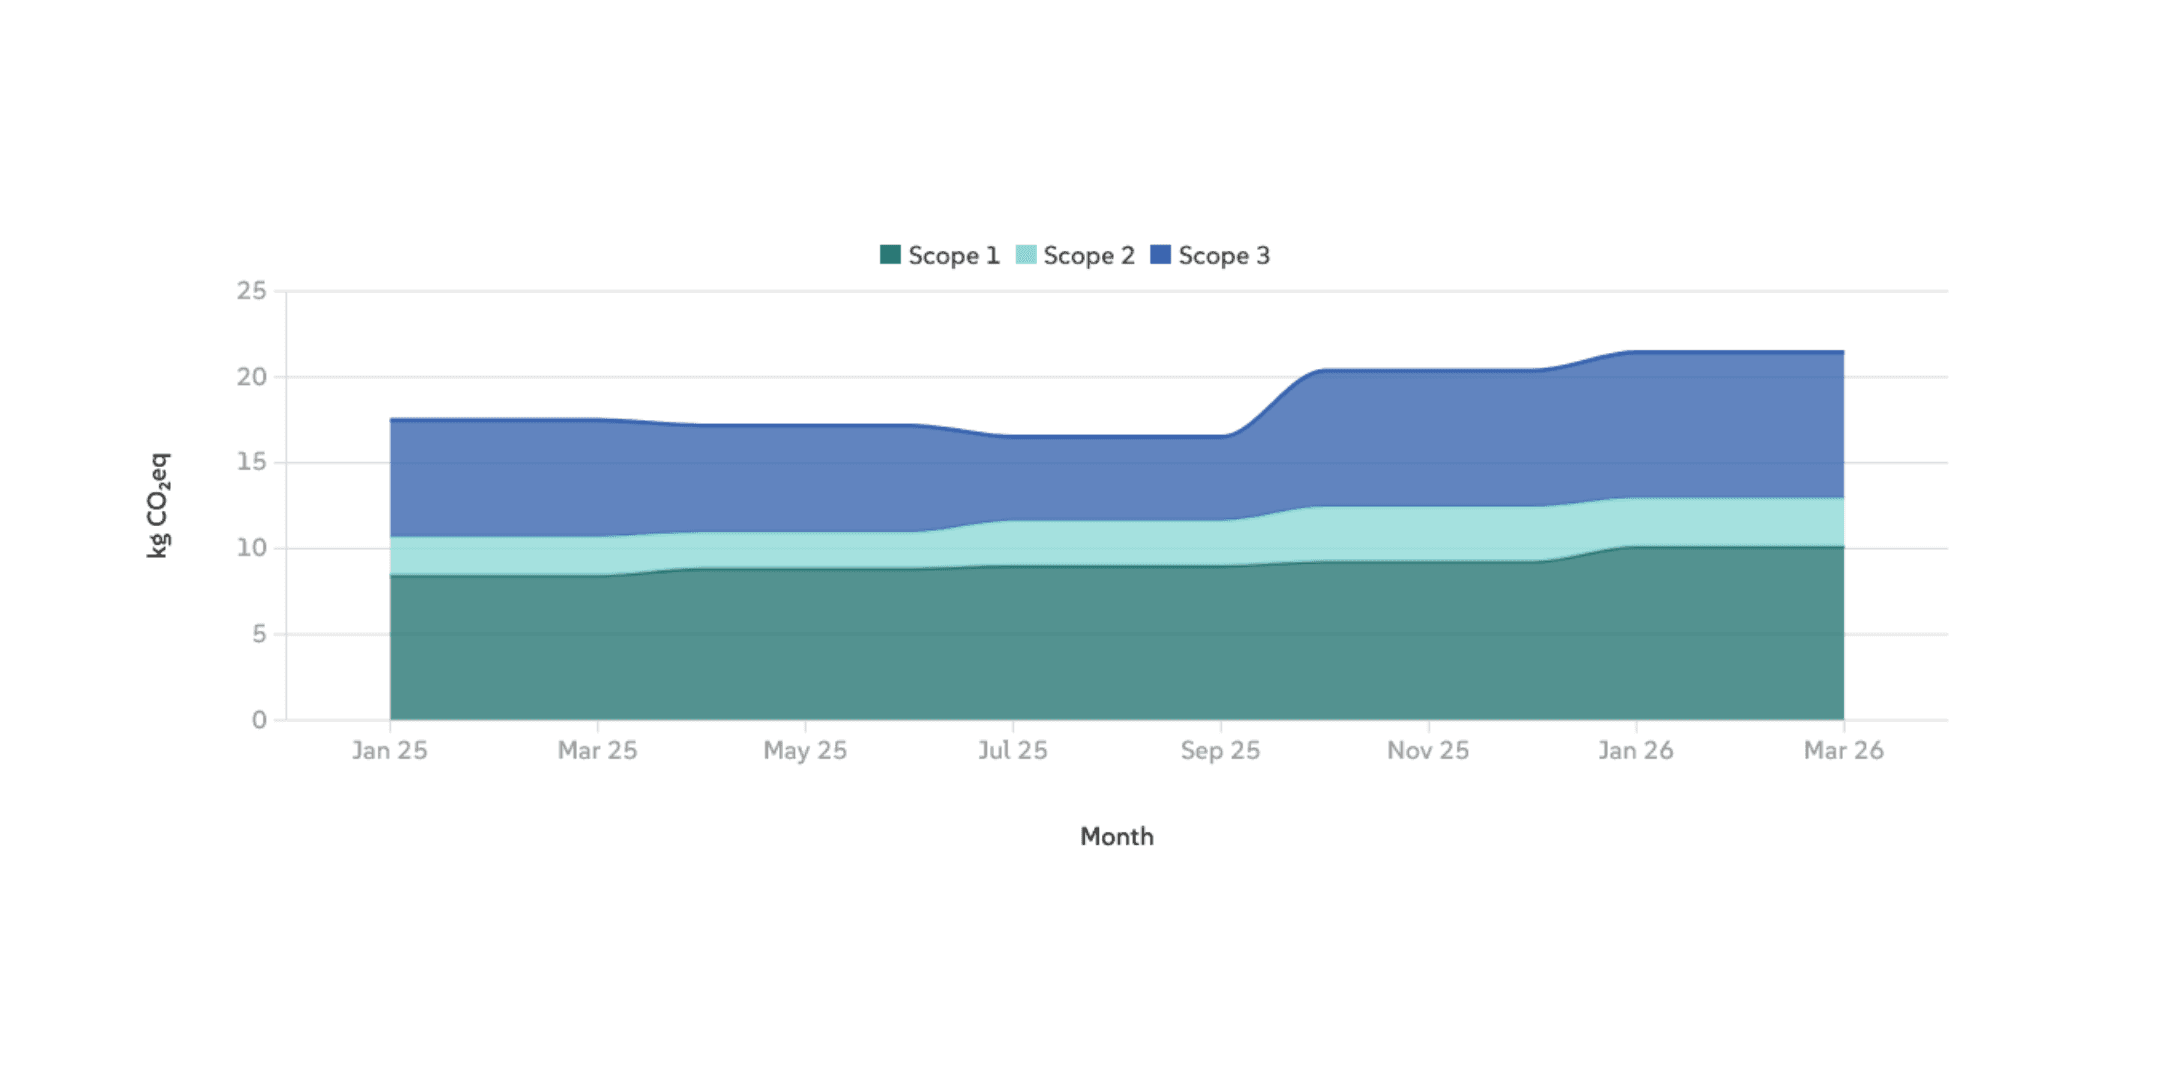
Task: Click the 10 y-axis tick label
Action: 252,548
